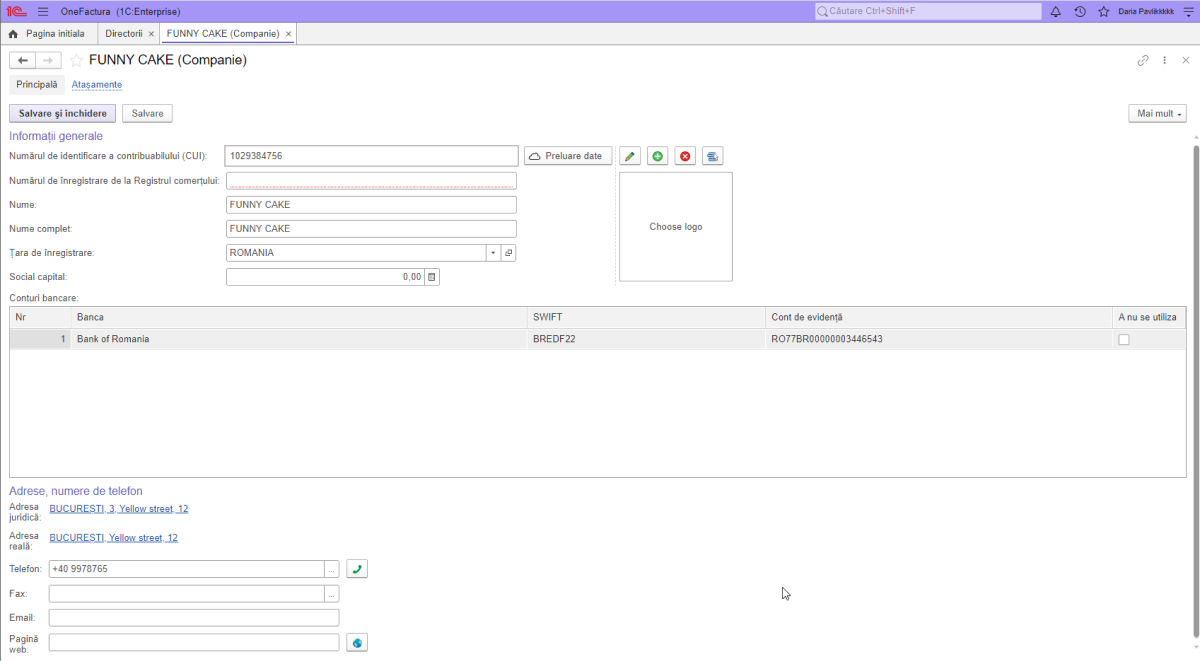Image resolution: width=1200 pixels, height=661 pixels.
Task: Open calculator for Social capital
Action: coord(432,277)
